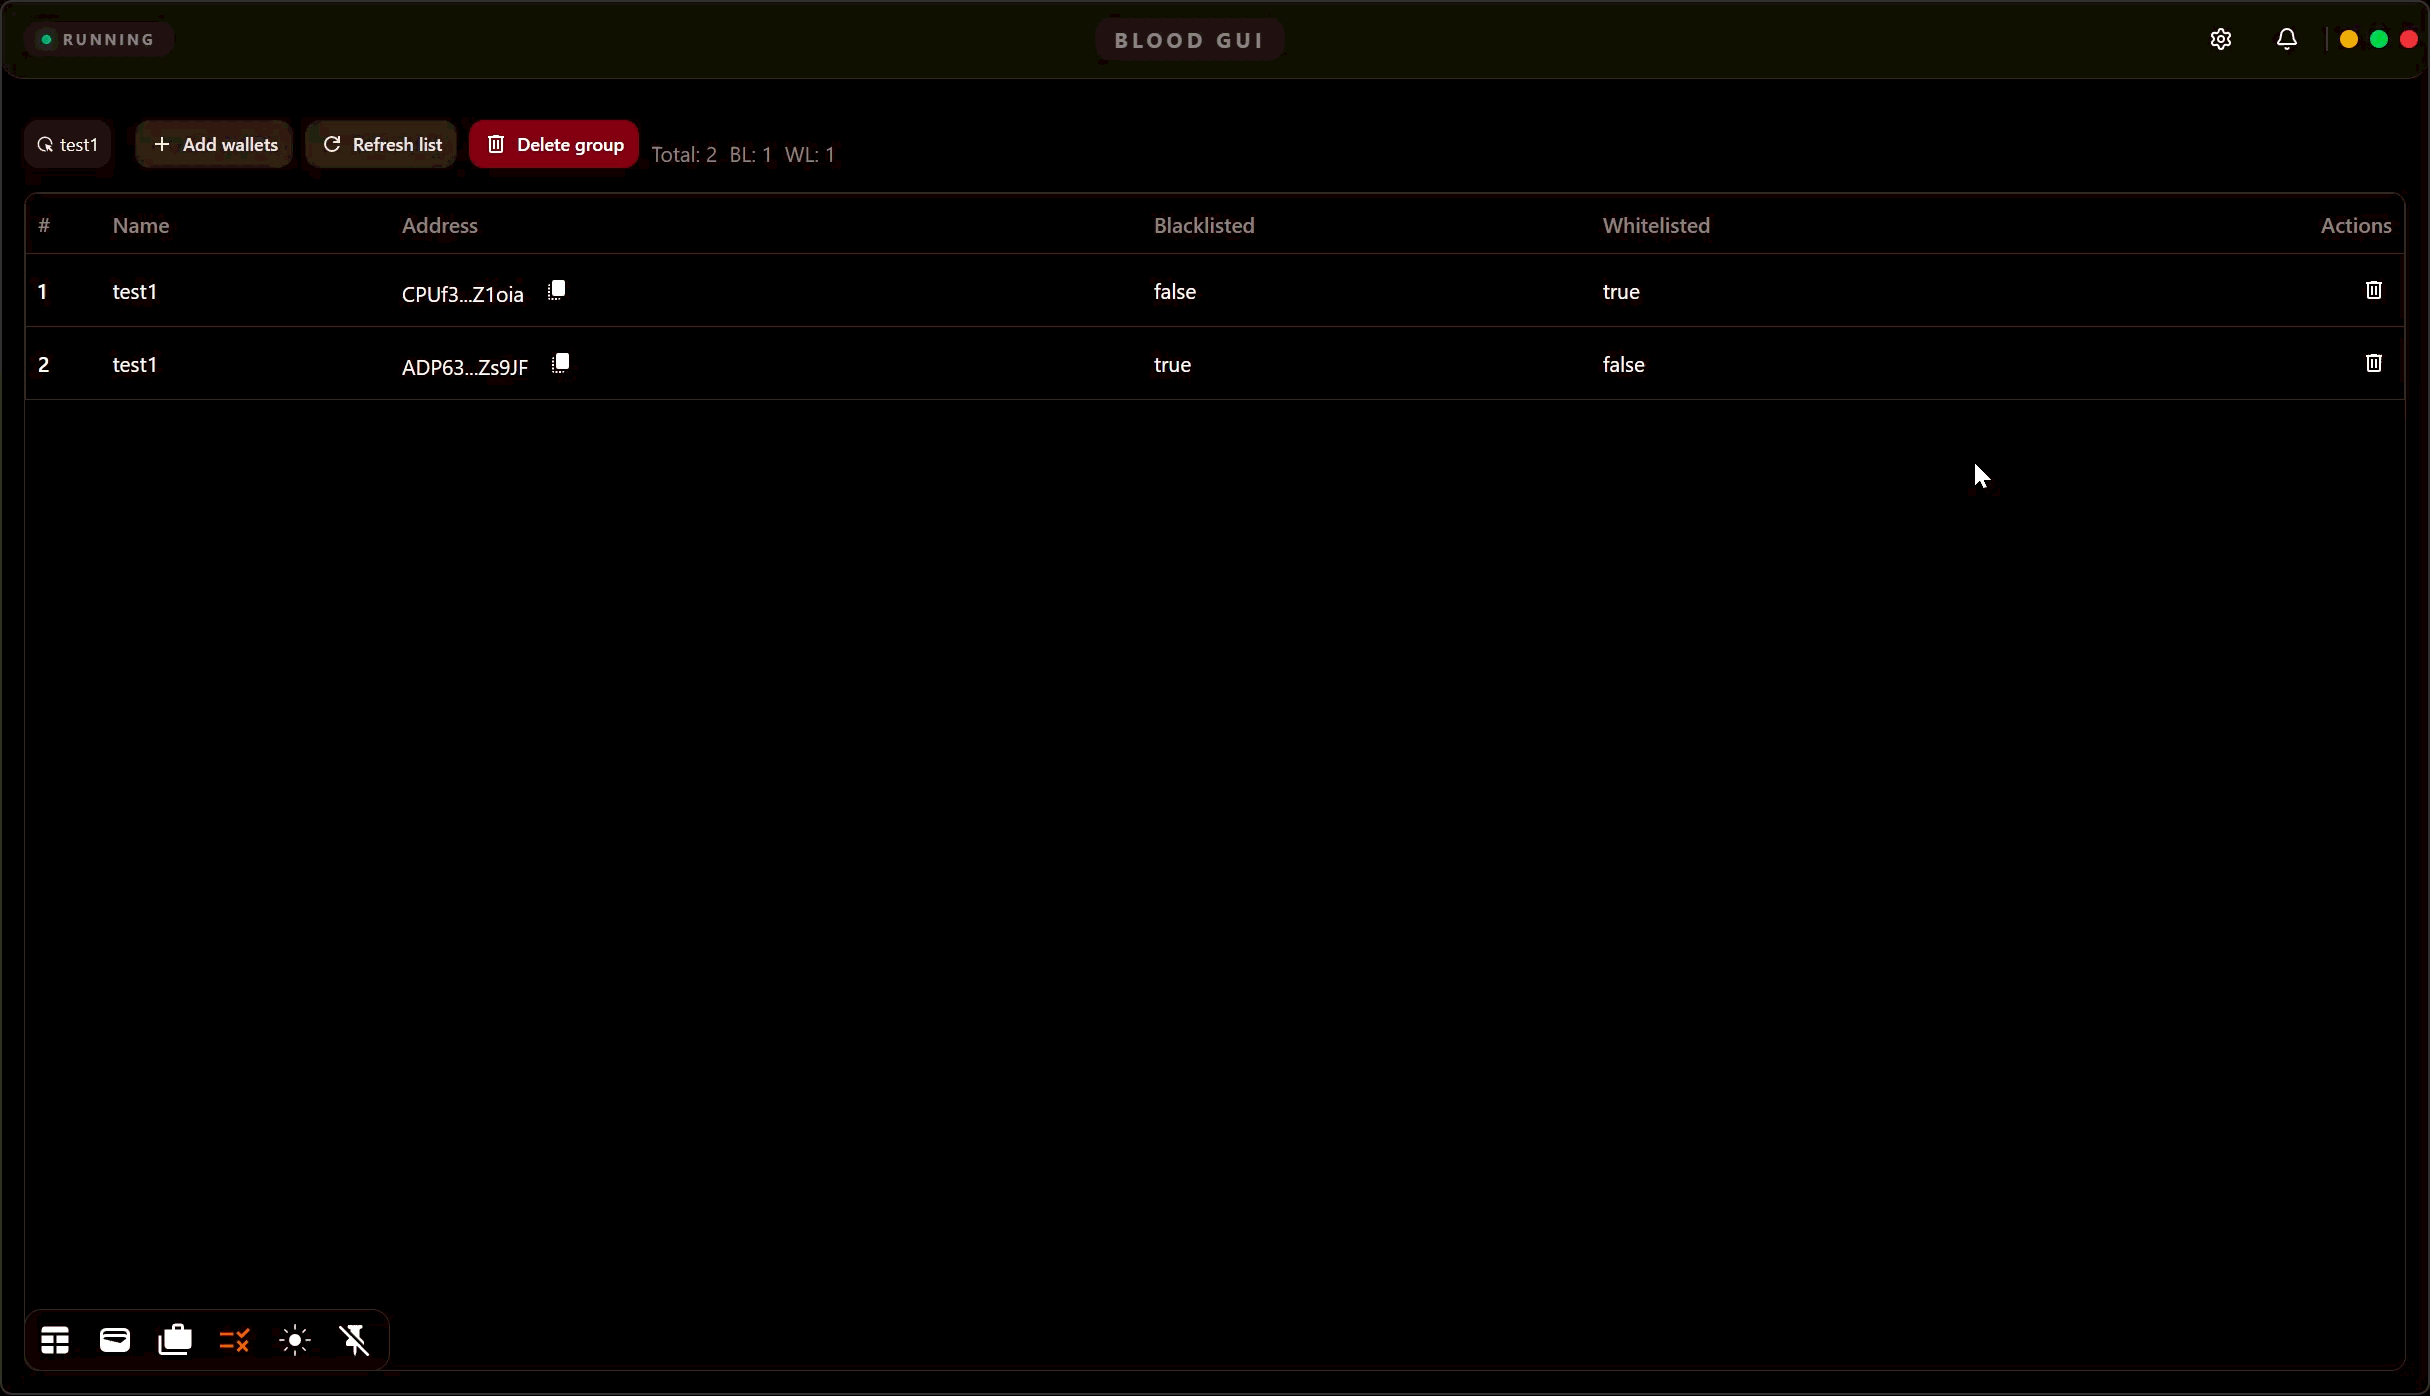Viewport: 2430px width, 1396px height.
Task: Open the wallet section in bottom dock
Action: 115,1340
